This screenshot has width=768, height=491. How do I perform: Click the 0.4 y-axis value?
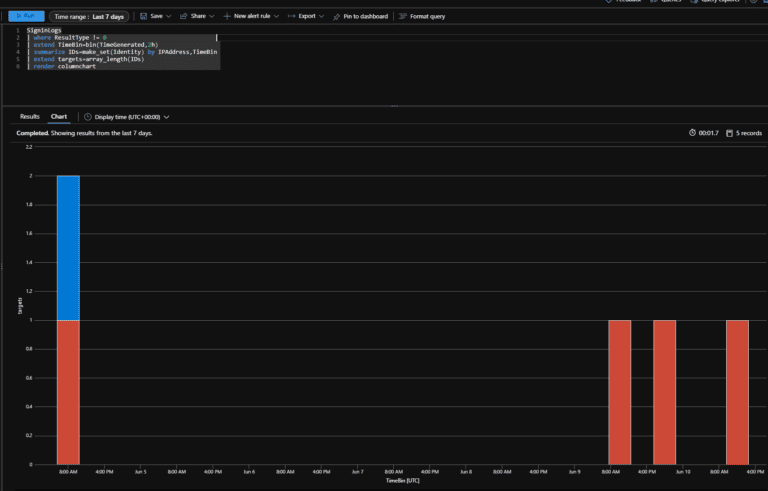coord(29,407)
